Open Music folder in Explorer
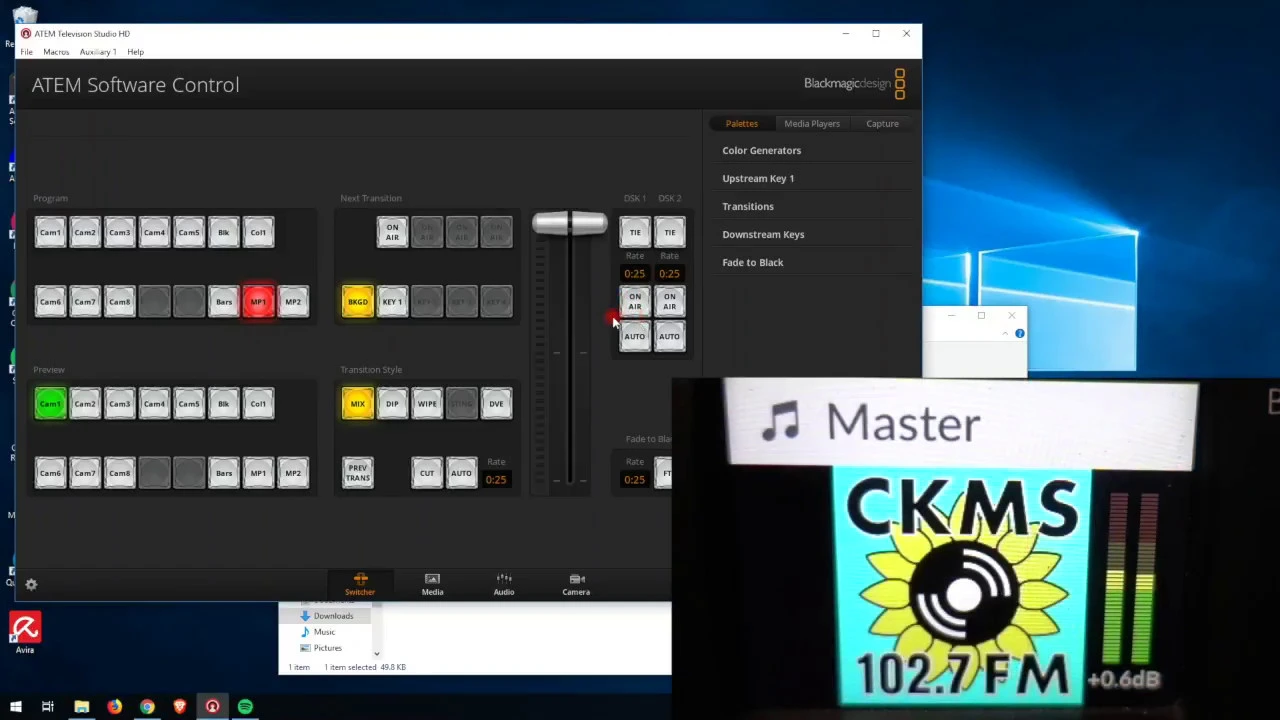This screenshot has height=720, width=1280. click(x=324, y=632)
